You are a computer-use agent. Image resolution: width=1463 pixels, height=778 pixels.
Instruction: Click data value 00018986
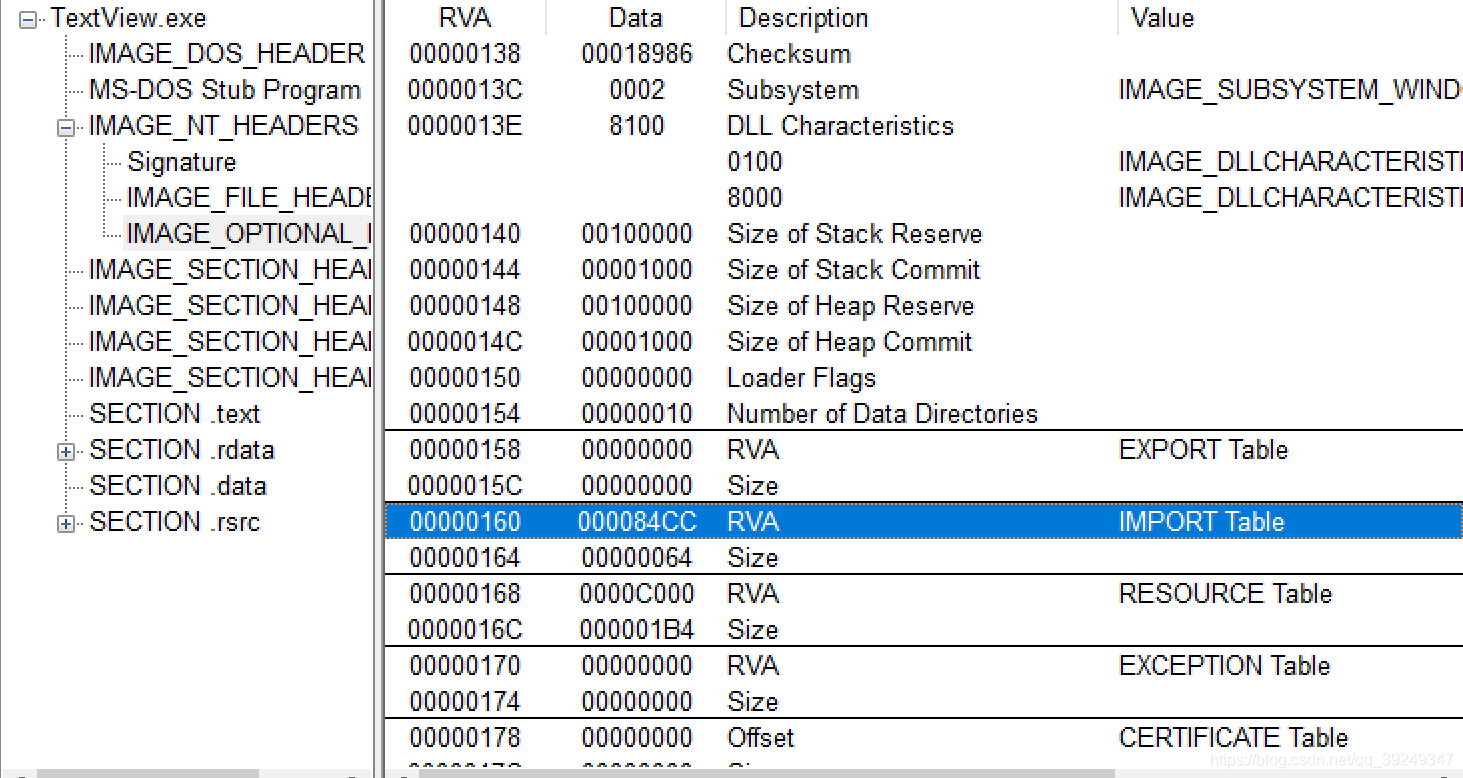click(637, 54)
